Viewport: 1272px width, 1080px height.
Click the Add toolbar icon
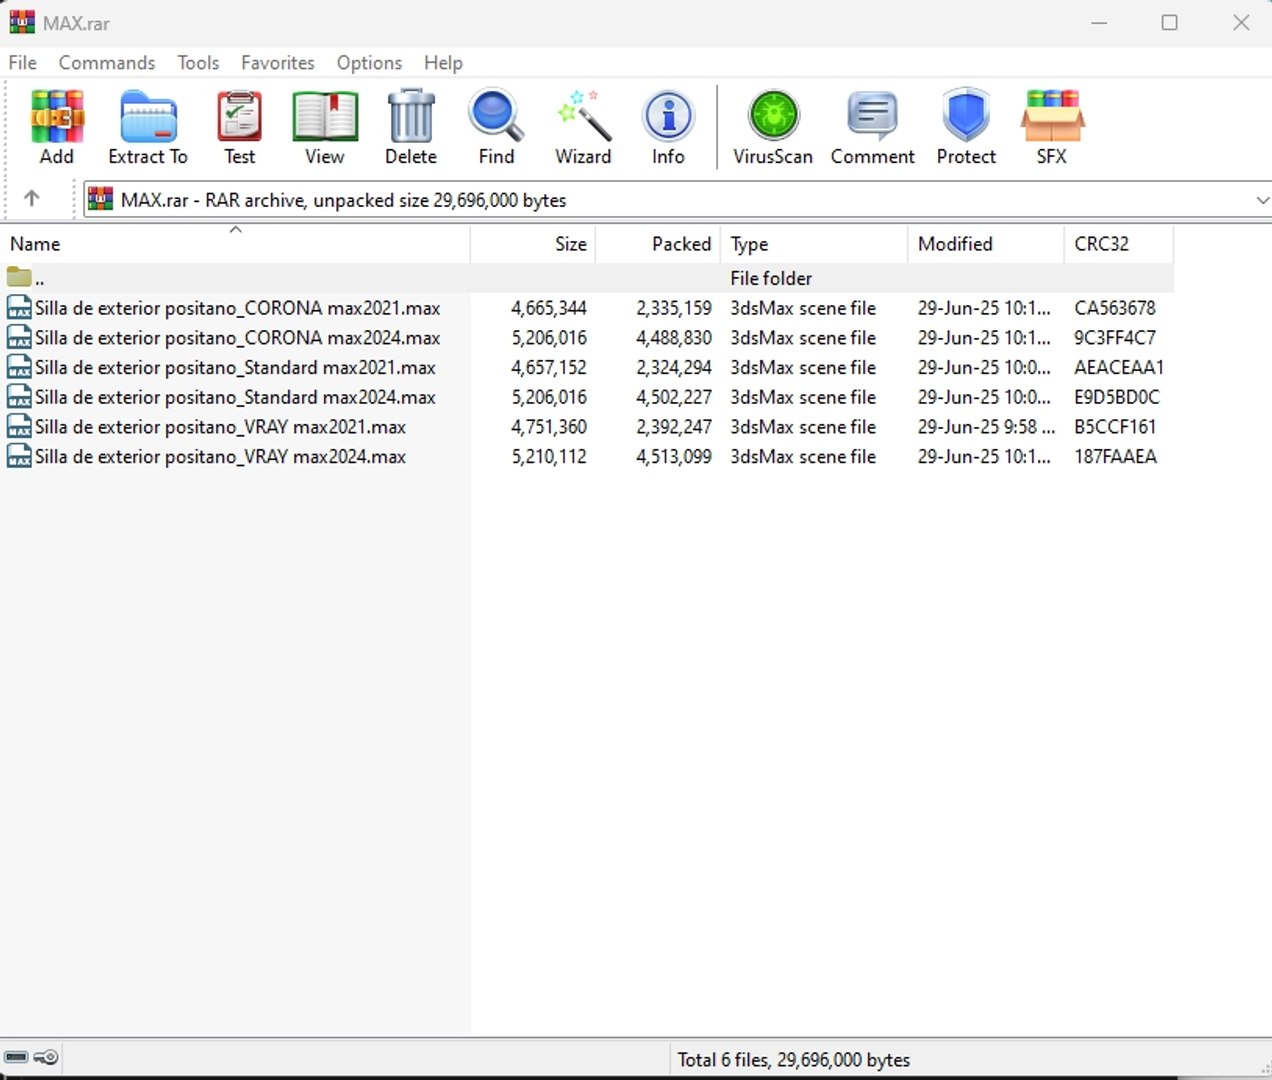pos(57,116)
